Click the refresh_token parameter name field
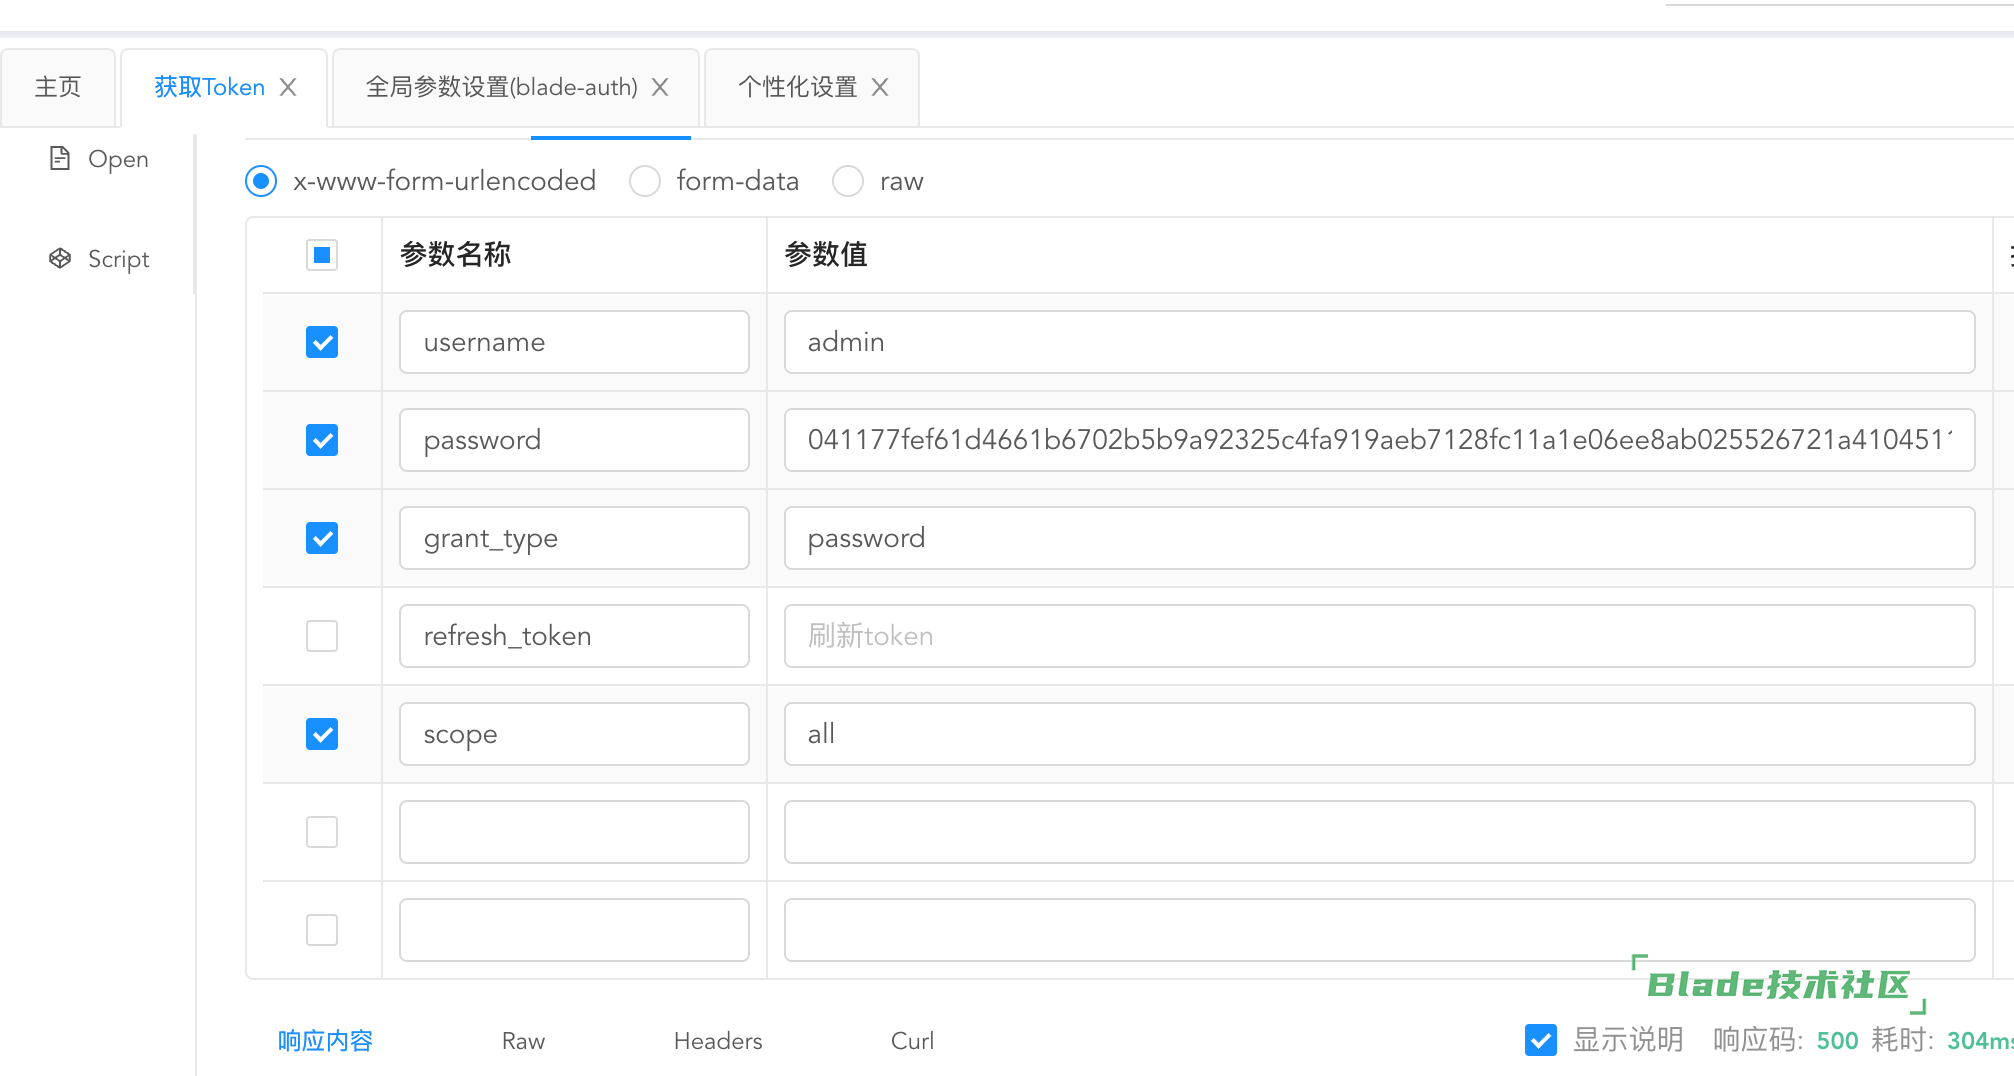 click(574, 636)
